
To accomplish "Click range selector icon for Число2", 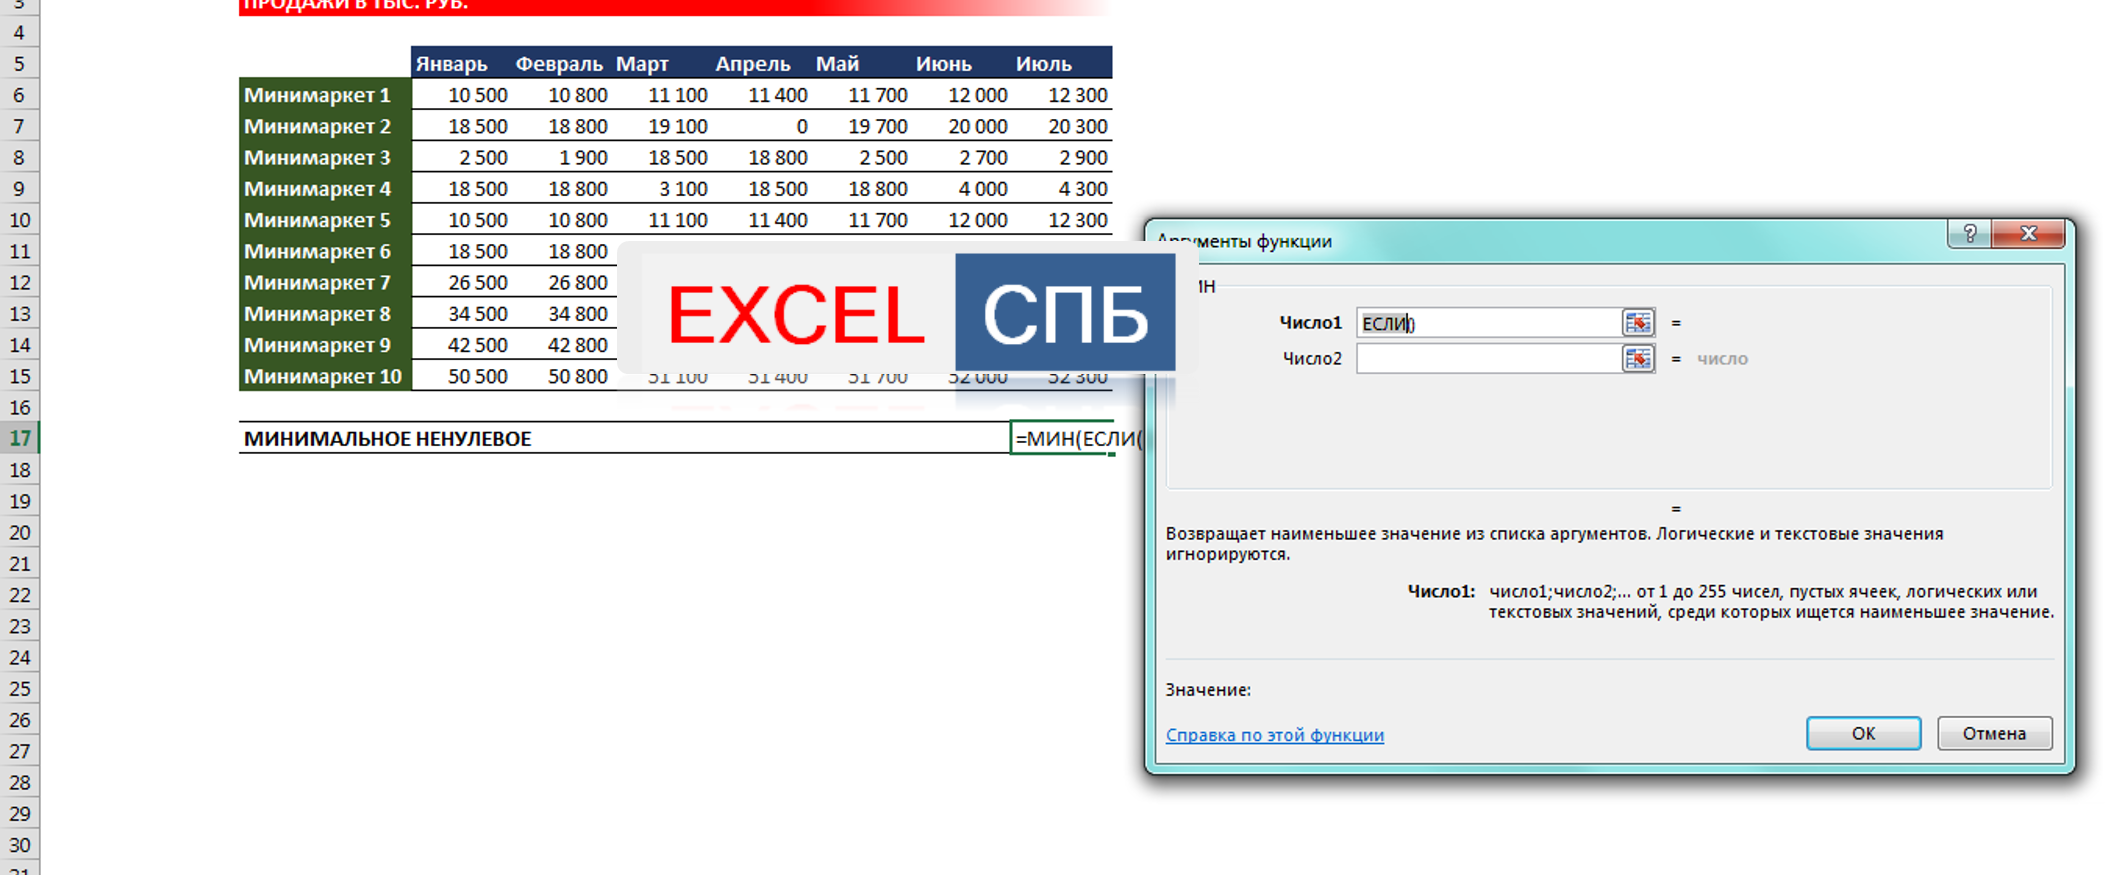I will [x=1637, y=359].
